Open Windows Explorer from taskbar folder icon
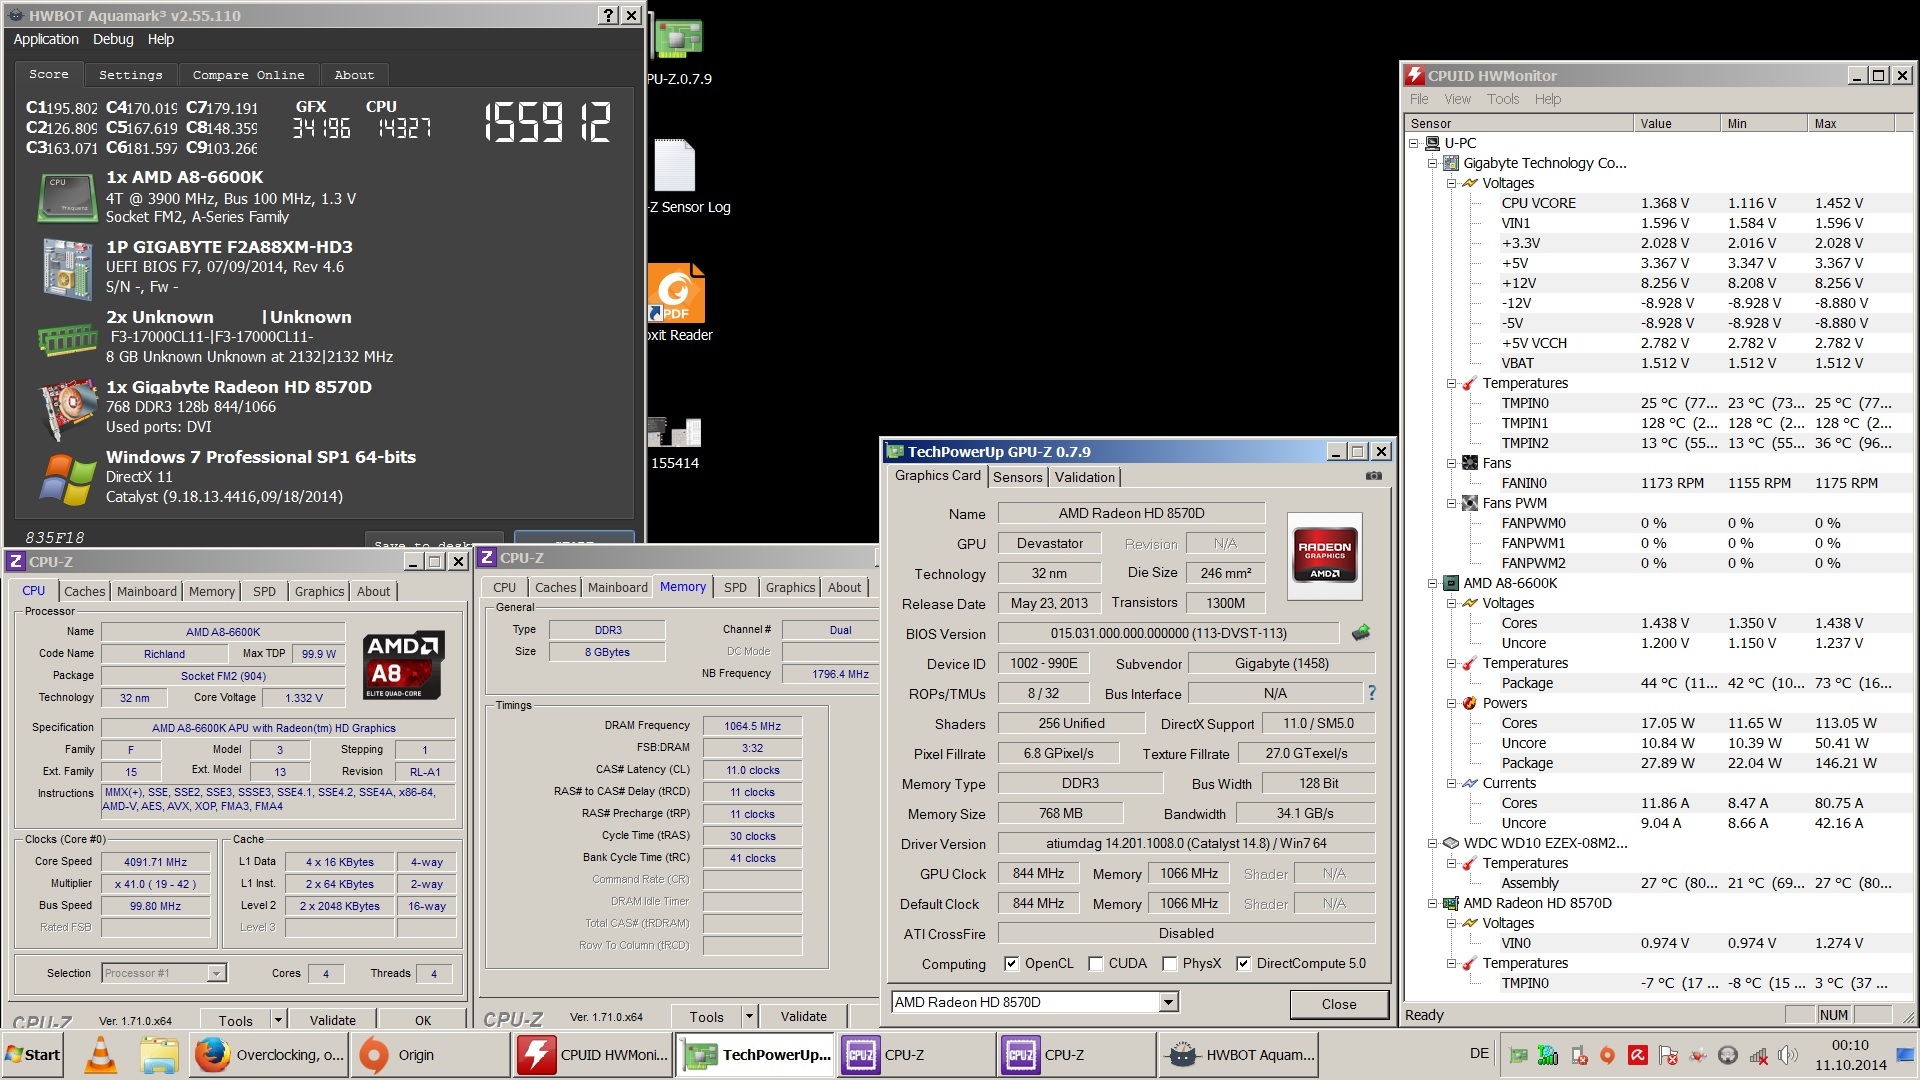The height and width of the screenshot is (1080, 1920). pos(159,1055)
